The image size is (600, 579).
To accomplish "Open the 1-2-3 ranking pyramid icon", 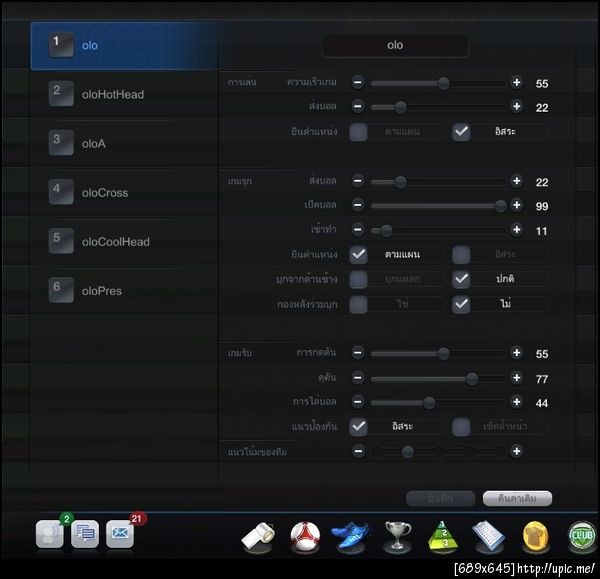I will (x=443, y=537).
